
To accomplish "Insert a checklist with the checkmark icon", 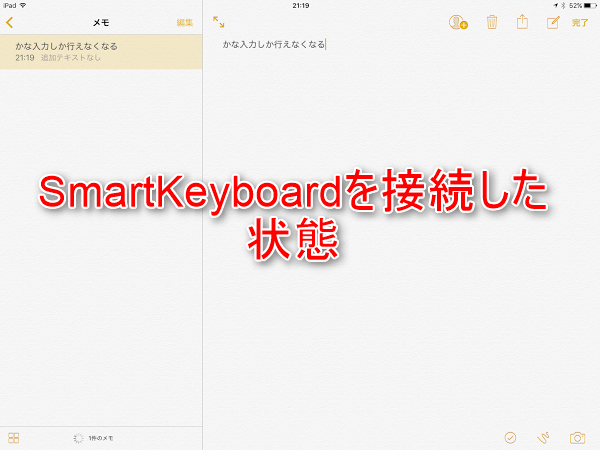I will coord(510,438).
